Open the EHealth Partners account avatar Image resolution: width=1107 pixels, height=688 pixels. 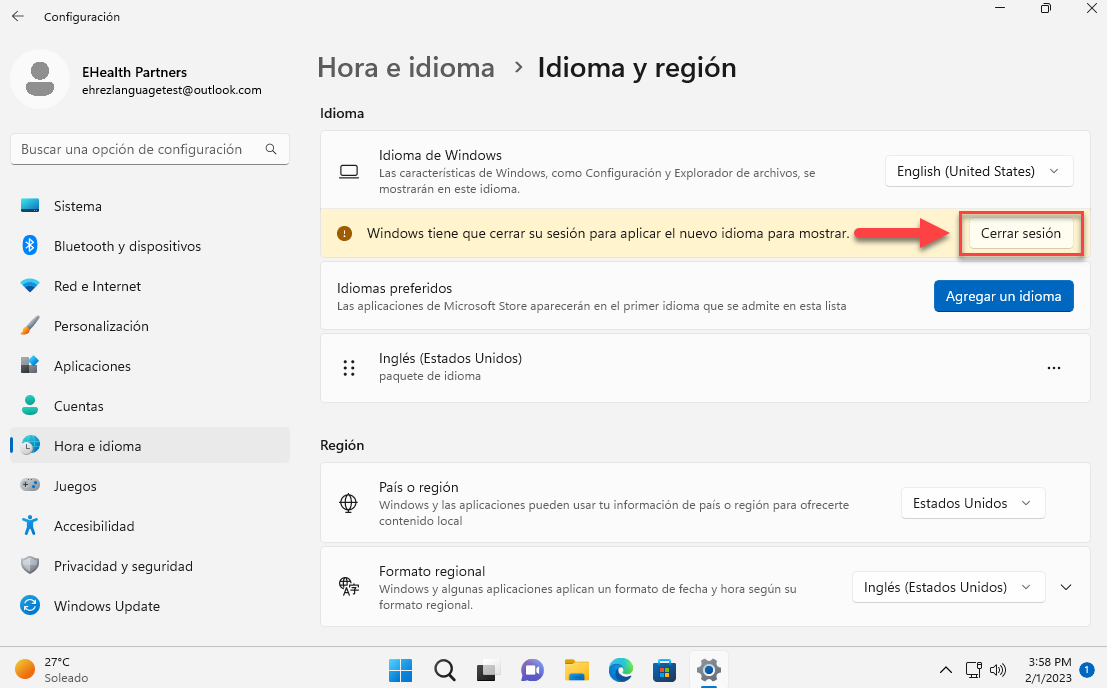40,79
